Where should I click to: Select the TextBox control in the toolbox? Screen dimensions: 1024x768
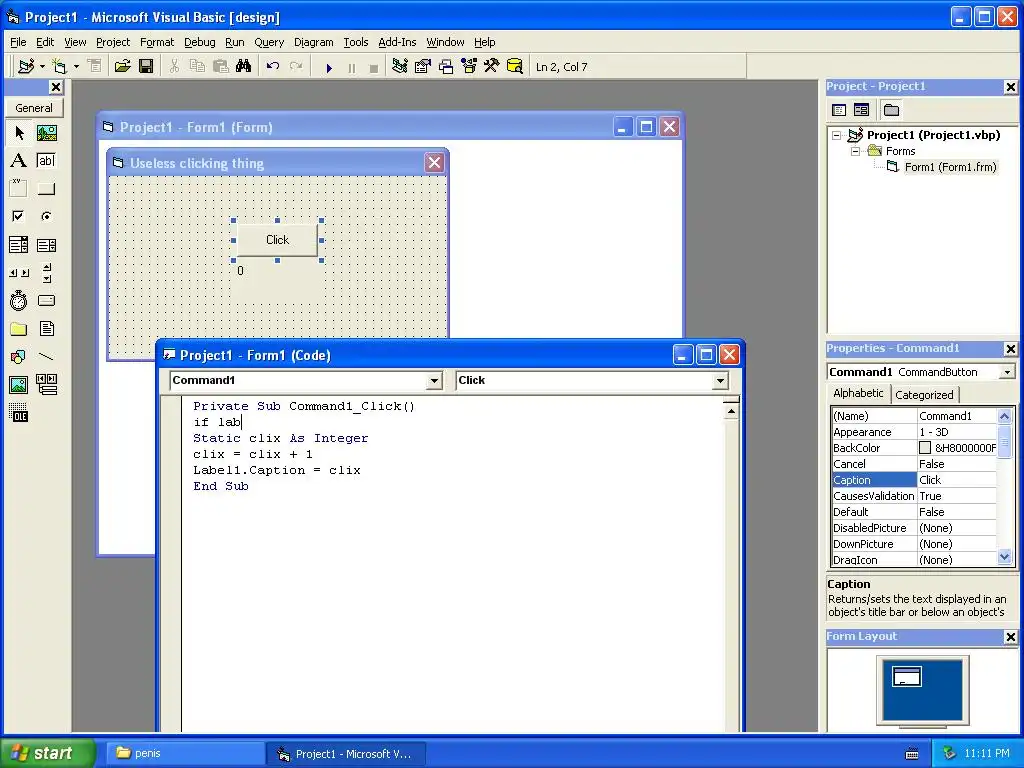pos(46,161)
